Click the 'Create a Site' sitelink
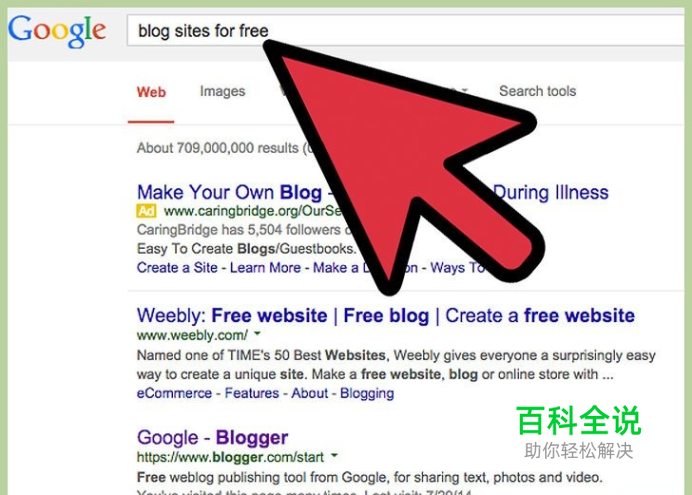 click(177, 267)
